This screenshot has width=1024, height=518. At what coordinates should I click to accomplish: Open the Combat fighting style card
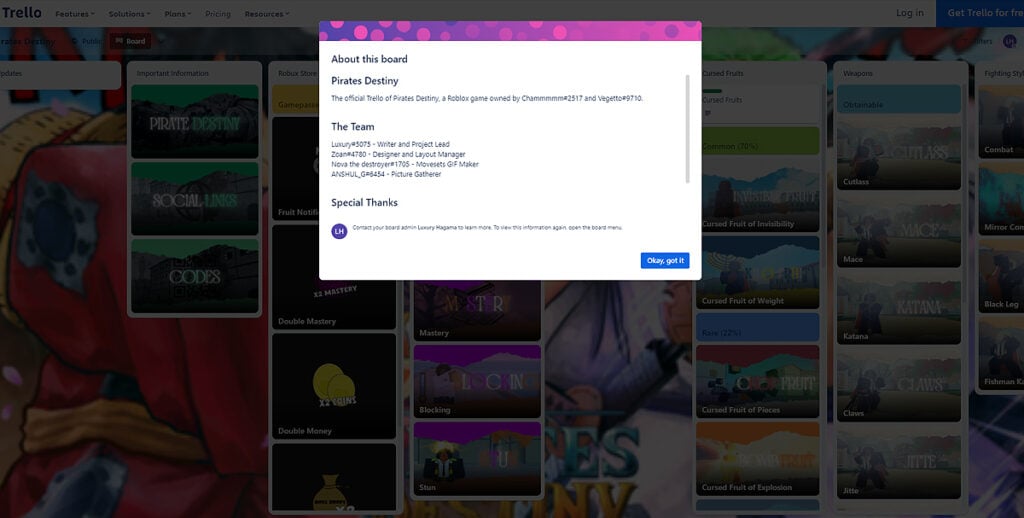[1001, 121]
